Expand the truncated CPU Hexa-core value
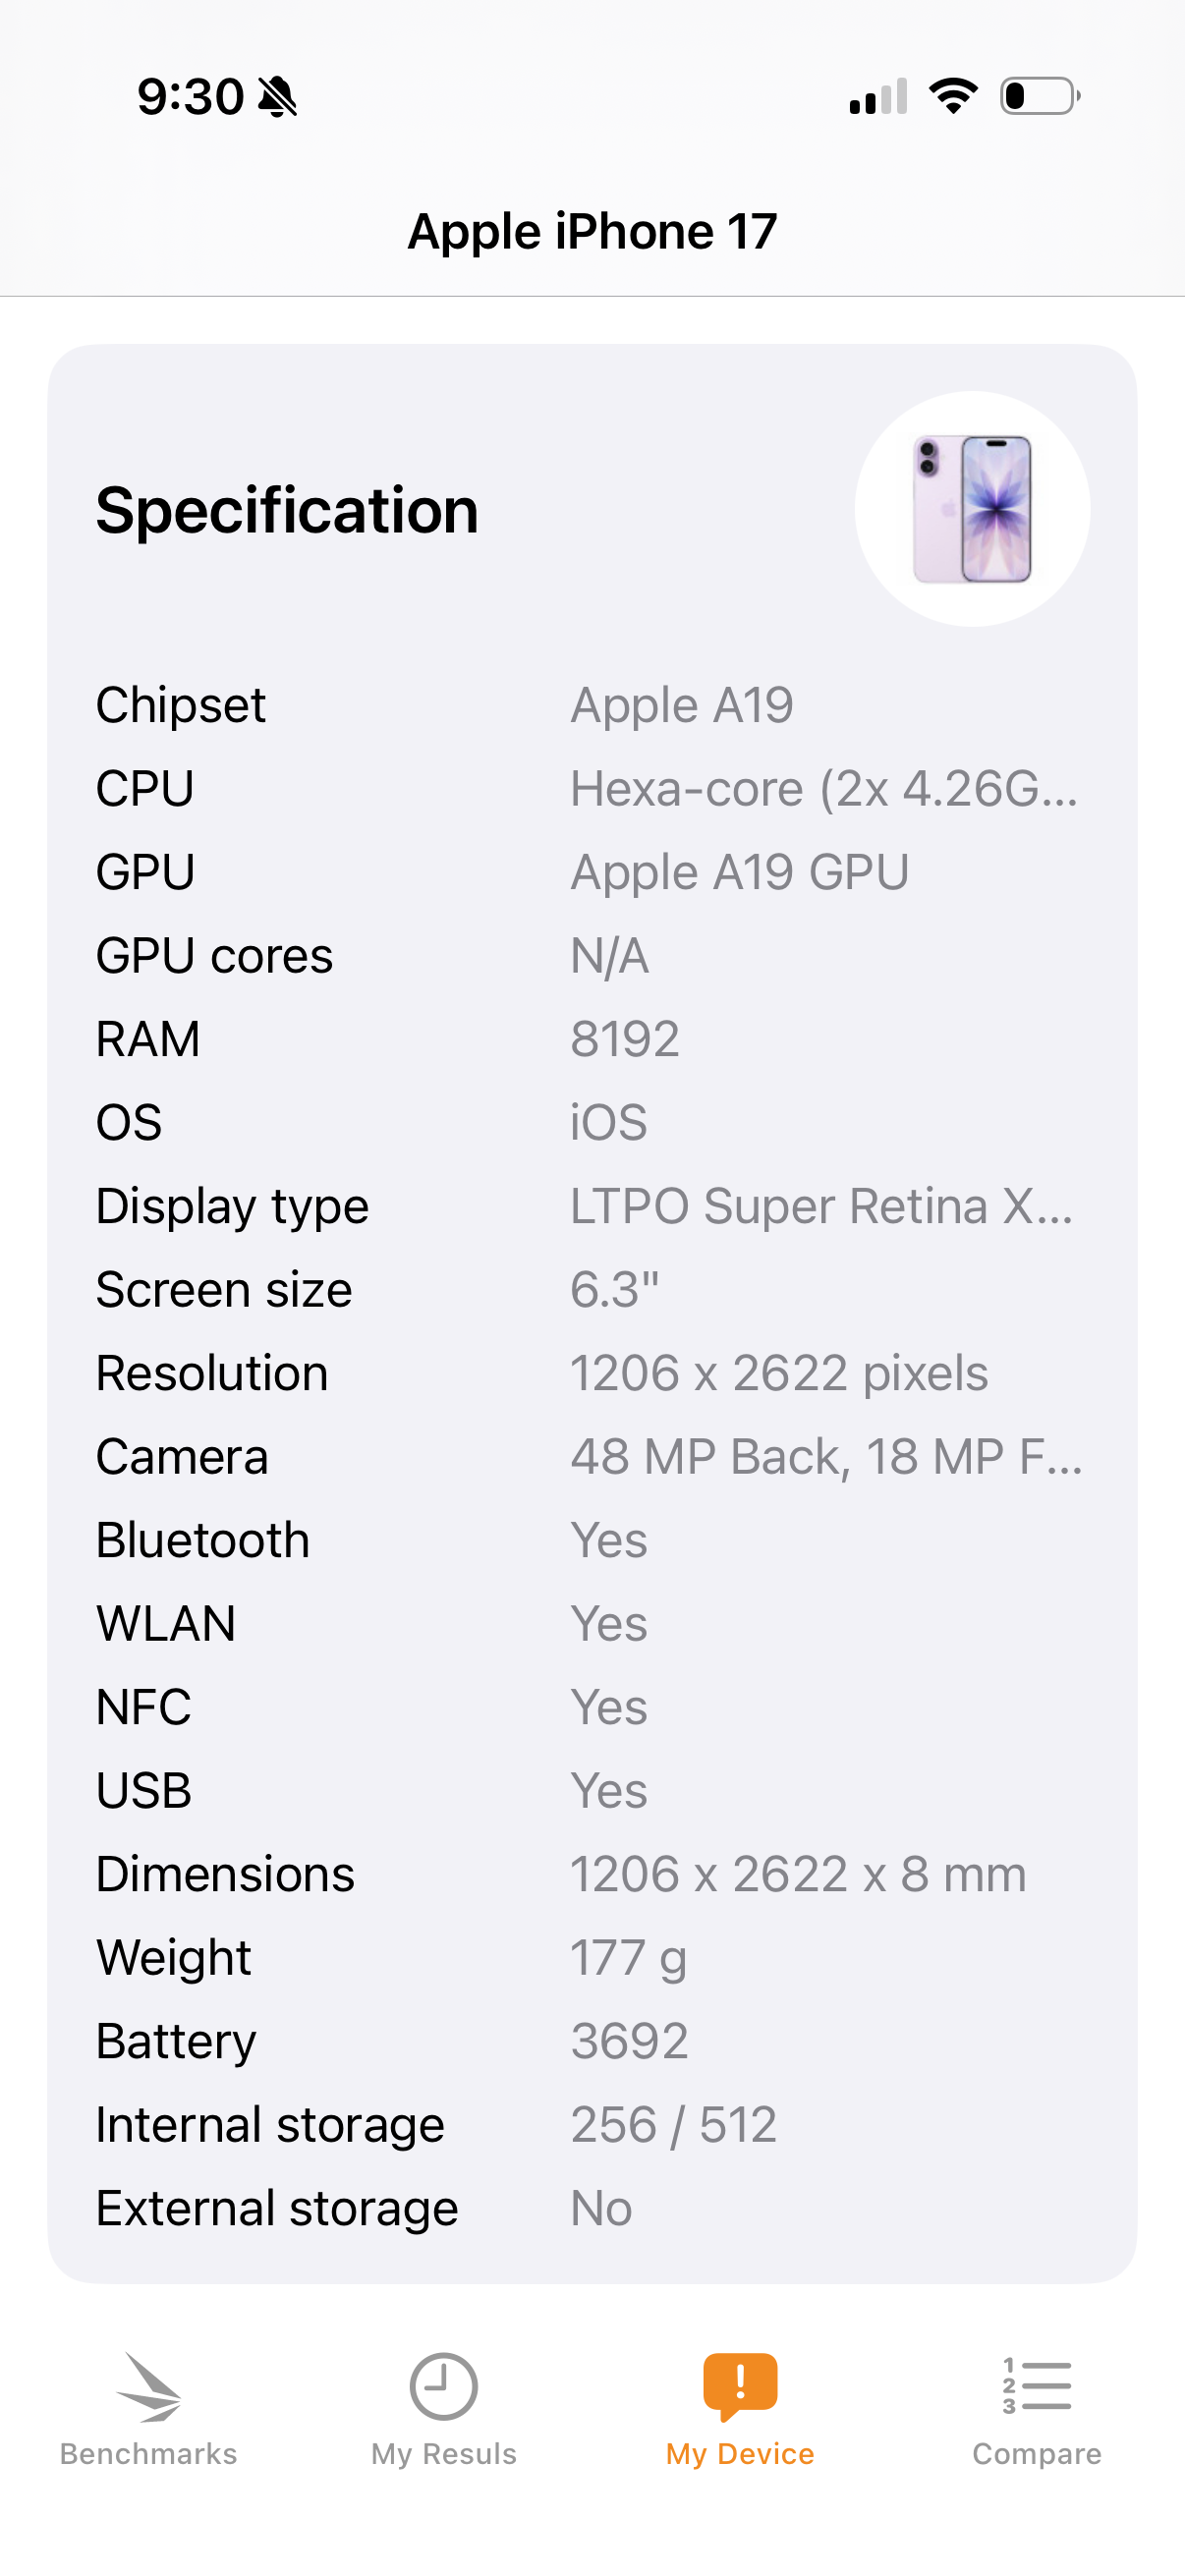 pos(824,789)
